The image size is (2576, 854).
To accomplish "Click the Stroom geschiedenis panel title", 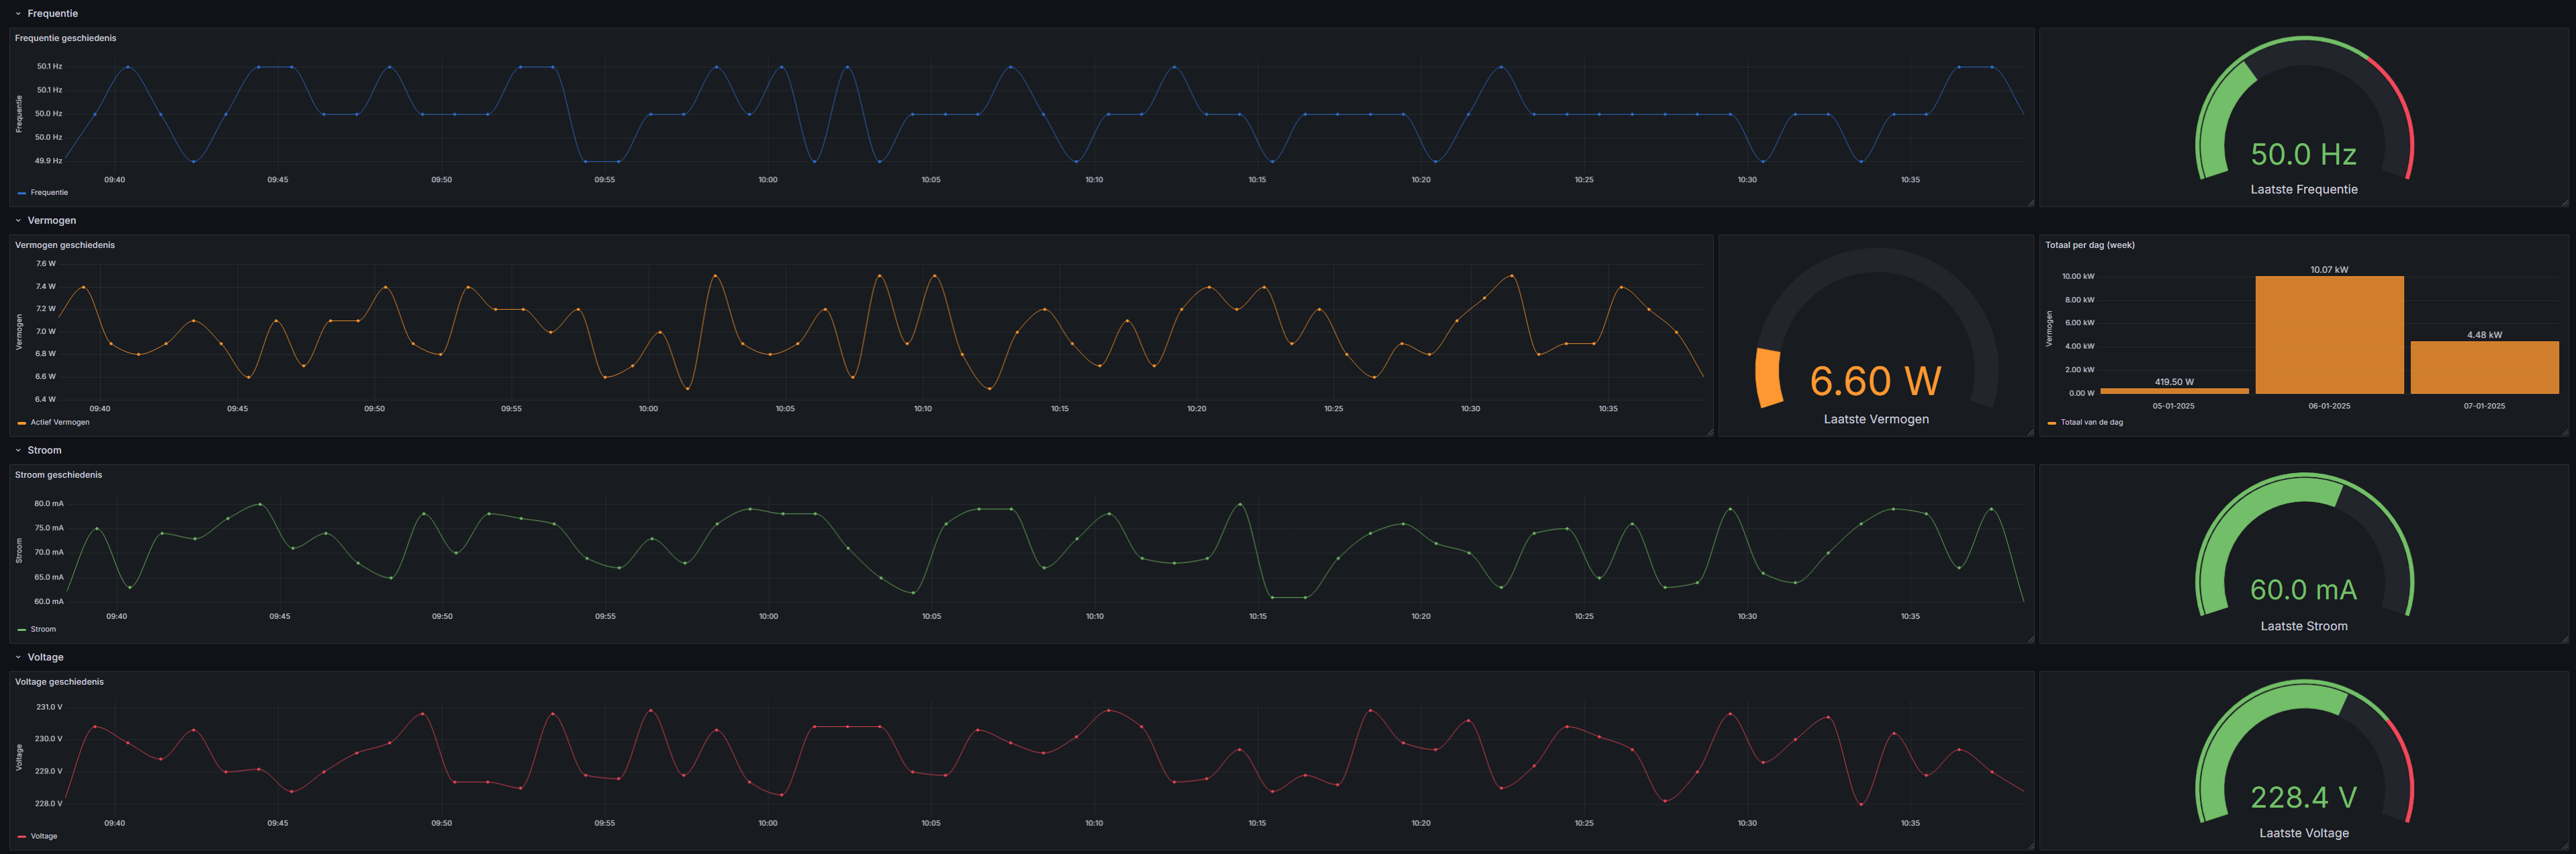I will [58, 475].
